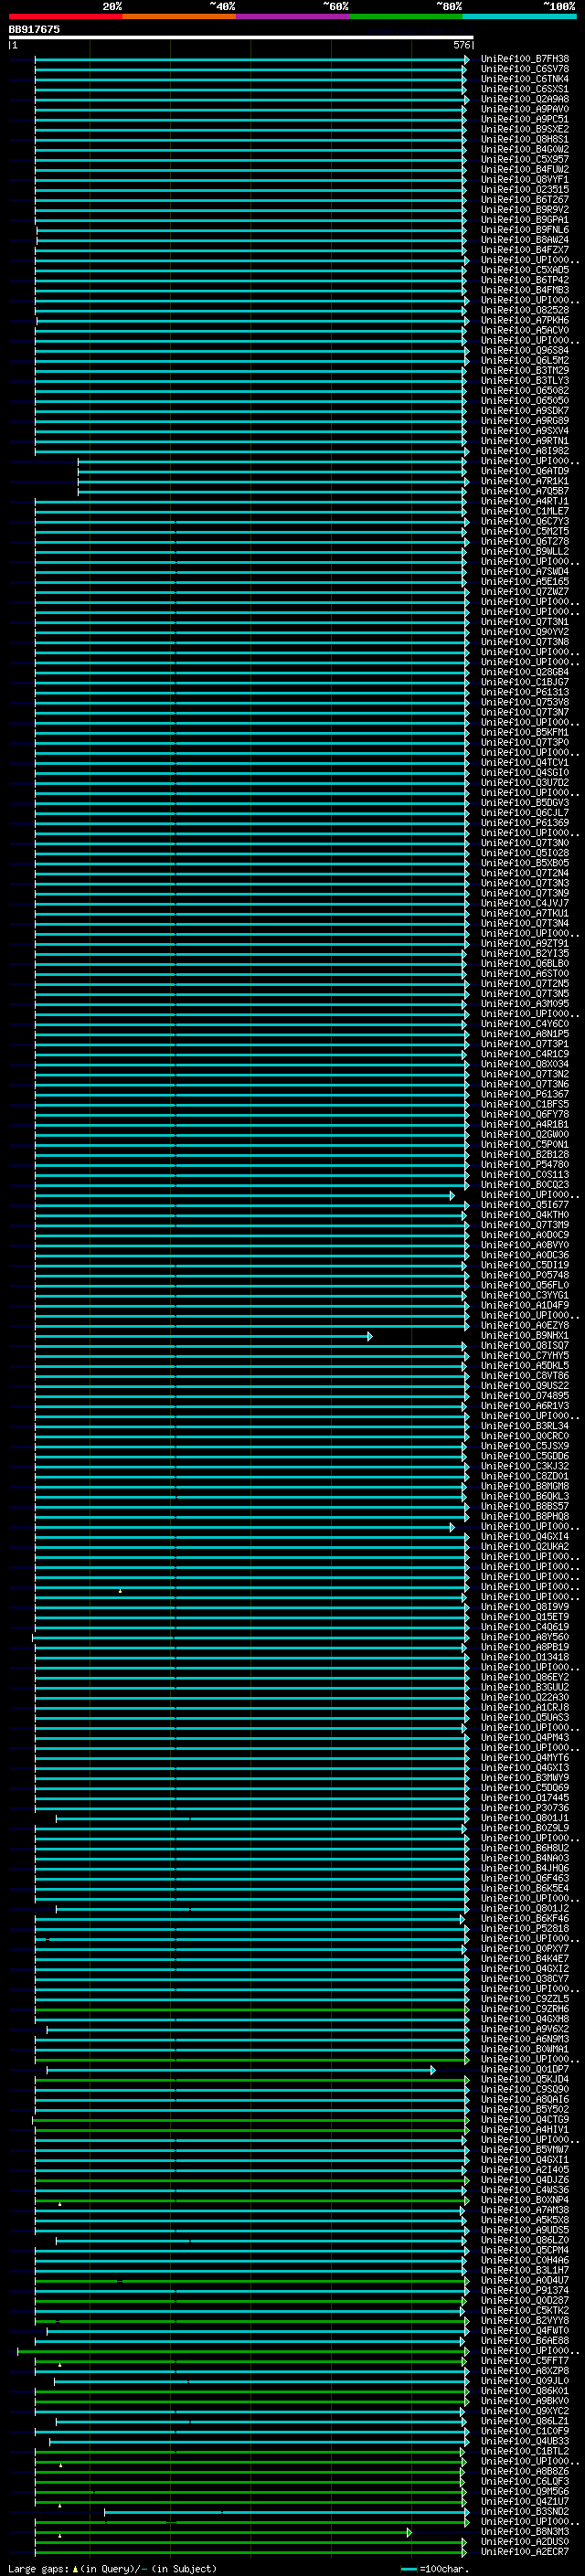Open hit UniRef100_Q2UKA2
This screenshot has height=2576, width=585.
(525, 1546)
